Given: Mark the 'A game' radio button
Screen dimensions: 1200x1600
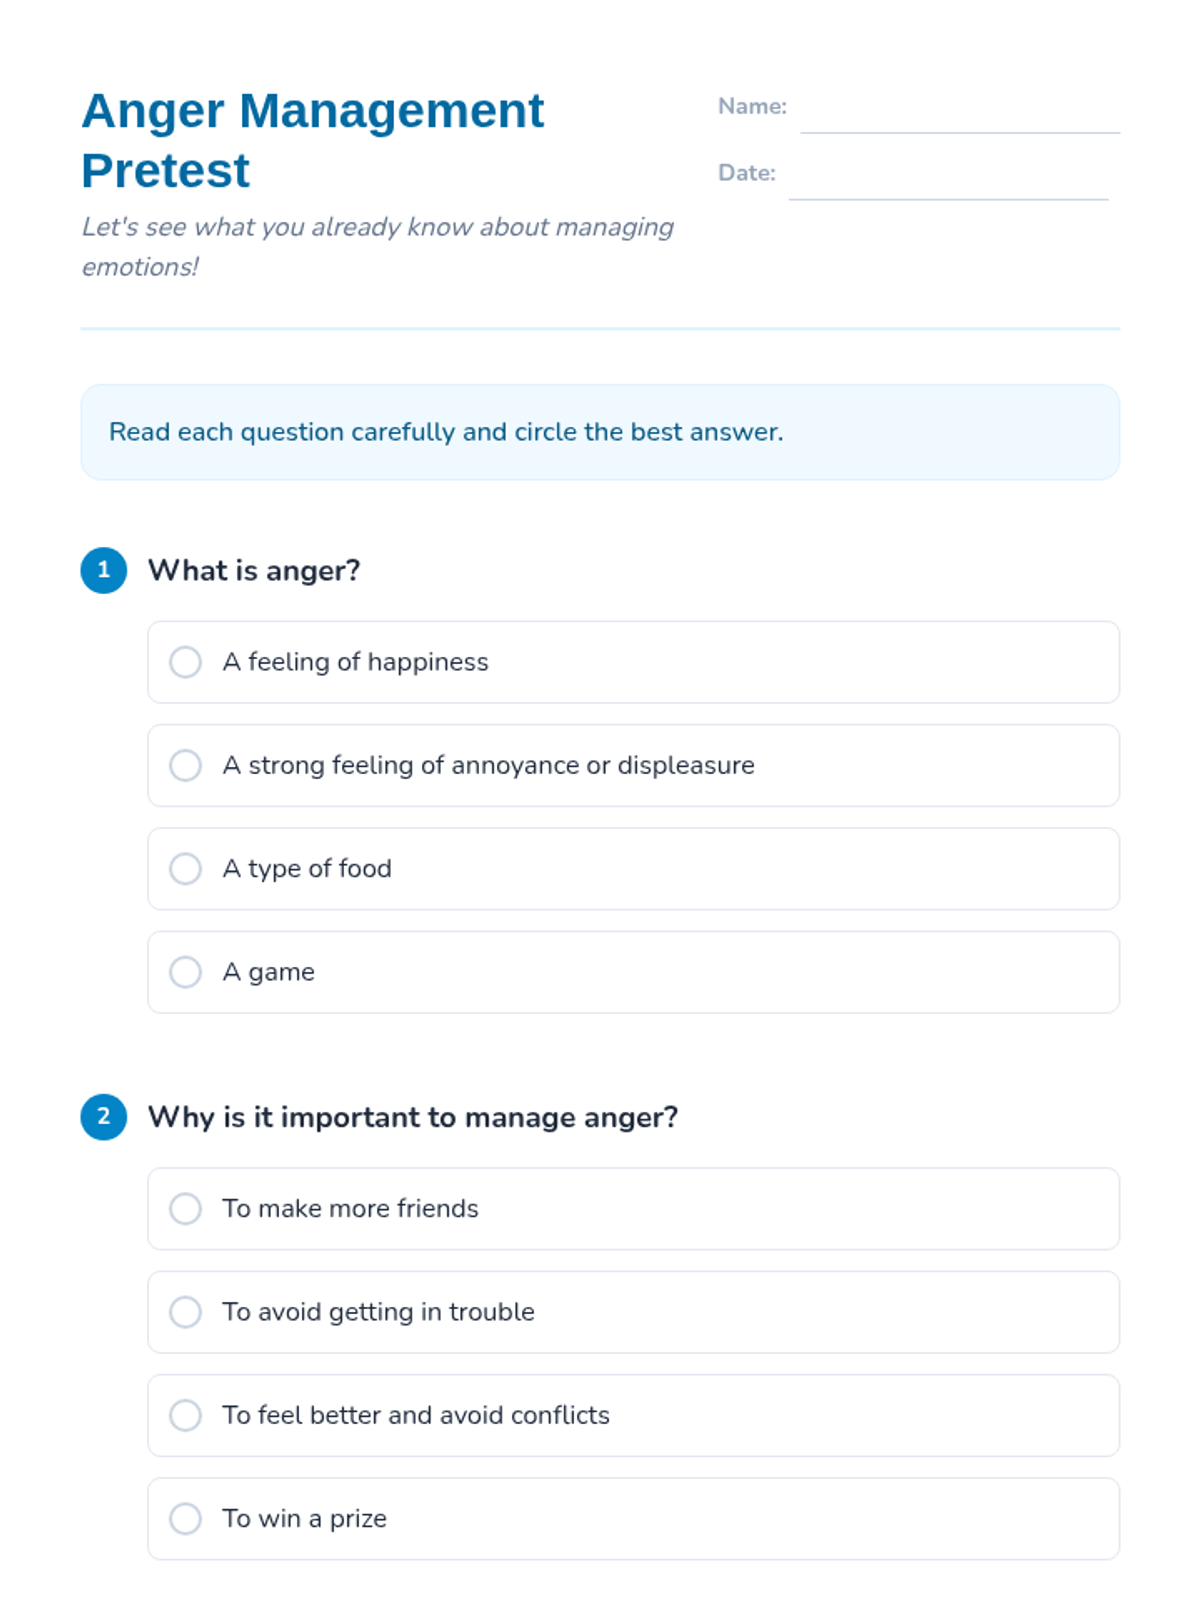Looking at the screenshot, I should (x=185, y=972).
